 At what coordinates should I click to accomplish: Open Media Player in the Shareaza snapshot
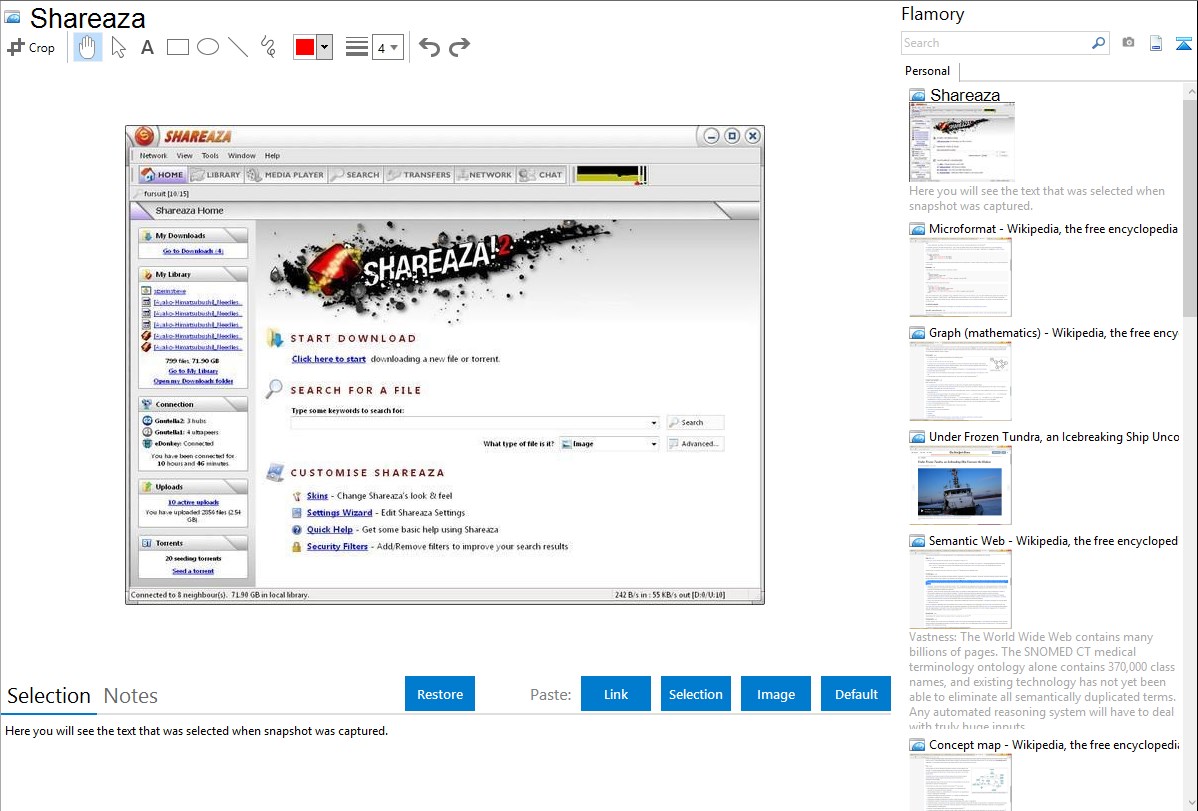pos(286,175)
